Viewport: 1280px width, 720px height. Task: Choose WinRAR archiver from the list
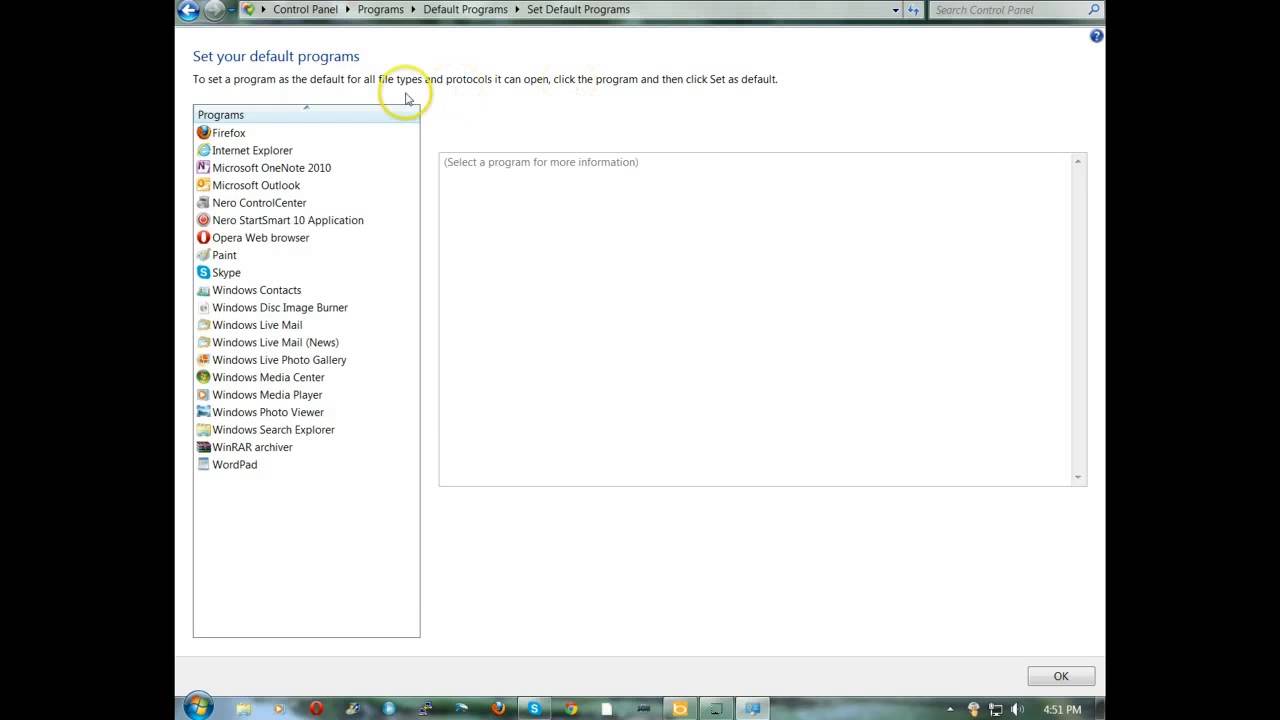pos(252,447)
